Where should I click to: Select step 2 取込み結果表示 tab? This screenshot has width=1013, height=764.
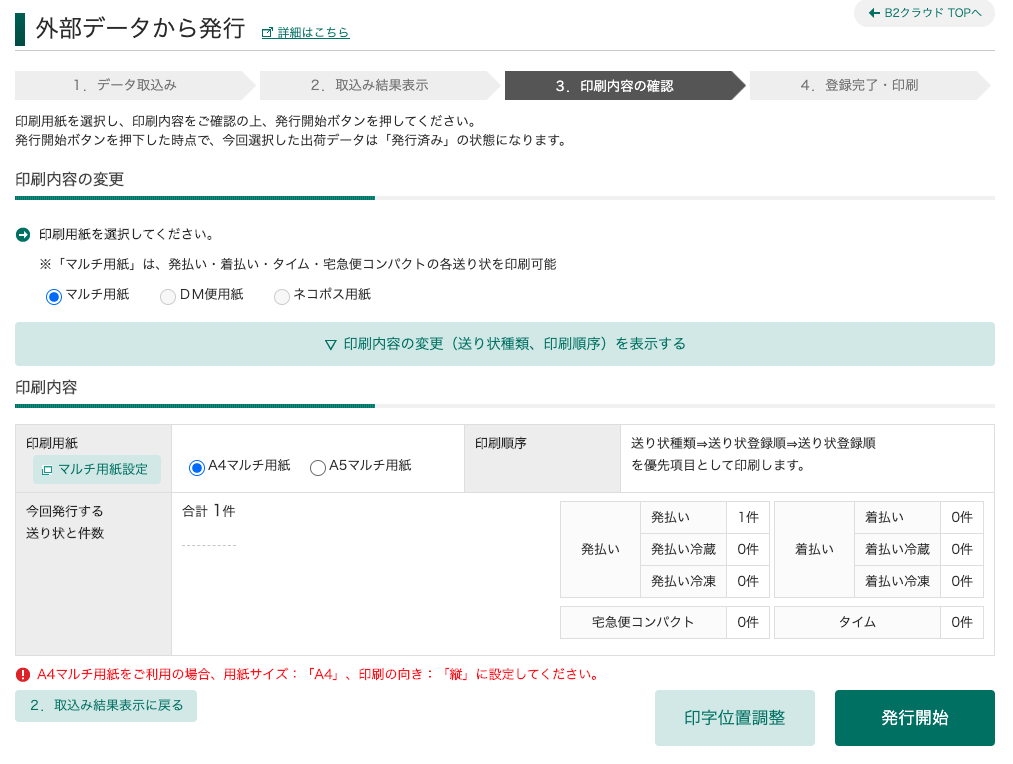pyautogui.click(x=380, y=85)
